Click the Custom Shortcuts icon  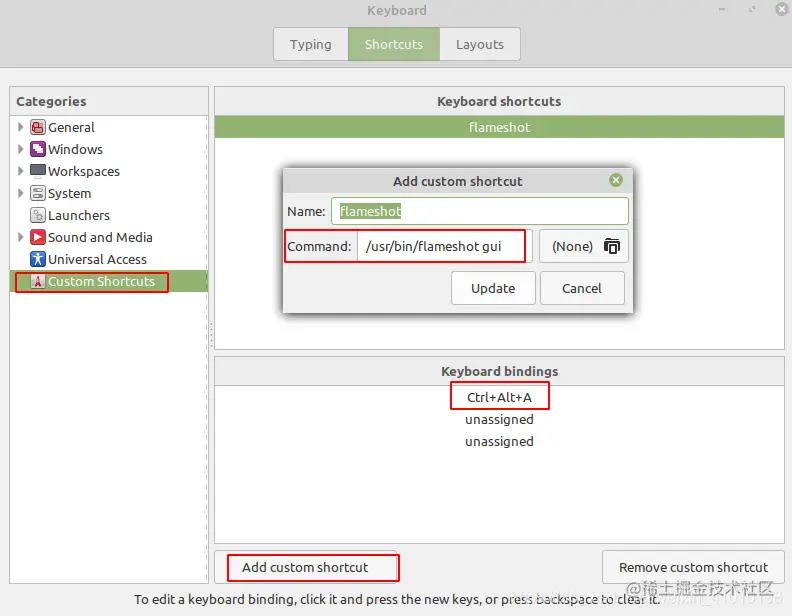(37, 281)
